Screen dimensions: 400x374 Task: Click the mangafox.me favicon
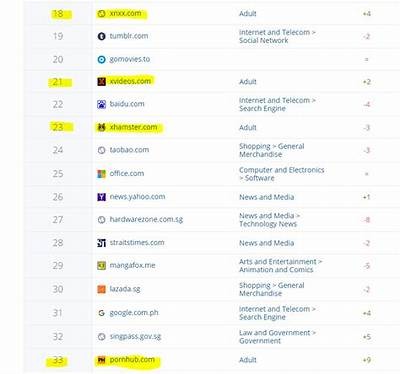tap(101, 266)
